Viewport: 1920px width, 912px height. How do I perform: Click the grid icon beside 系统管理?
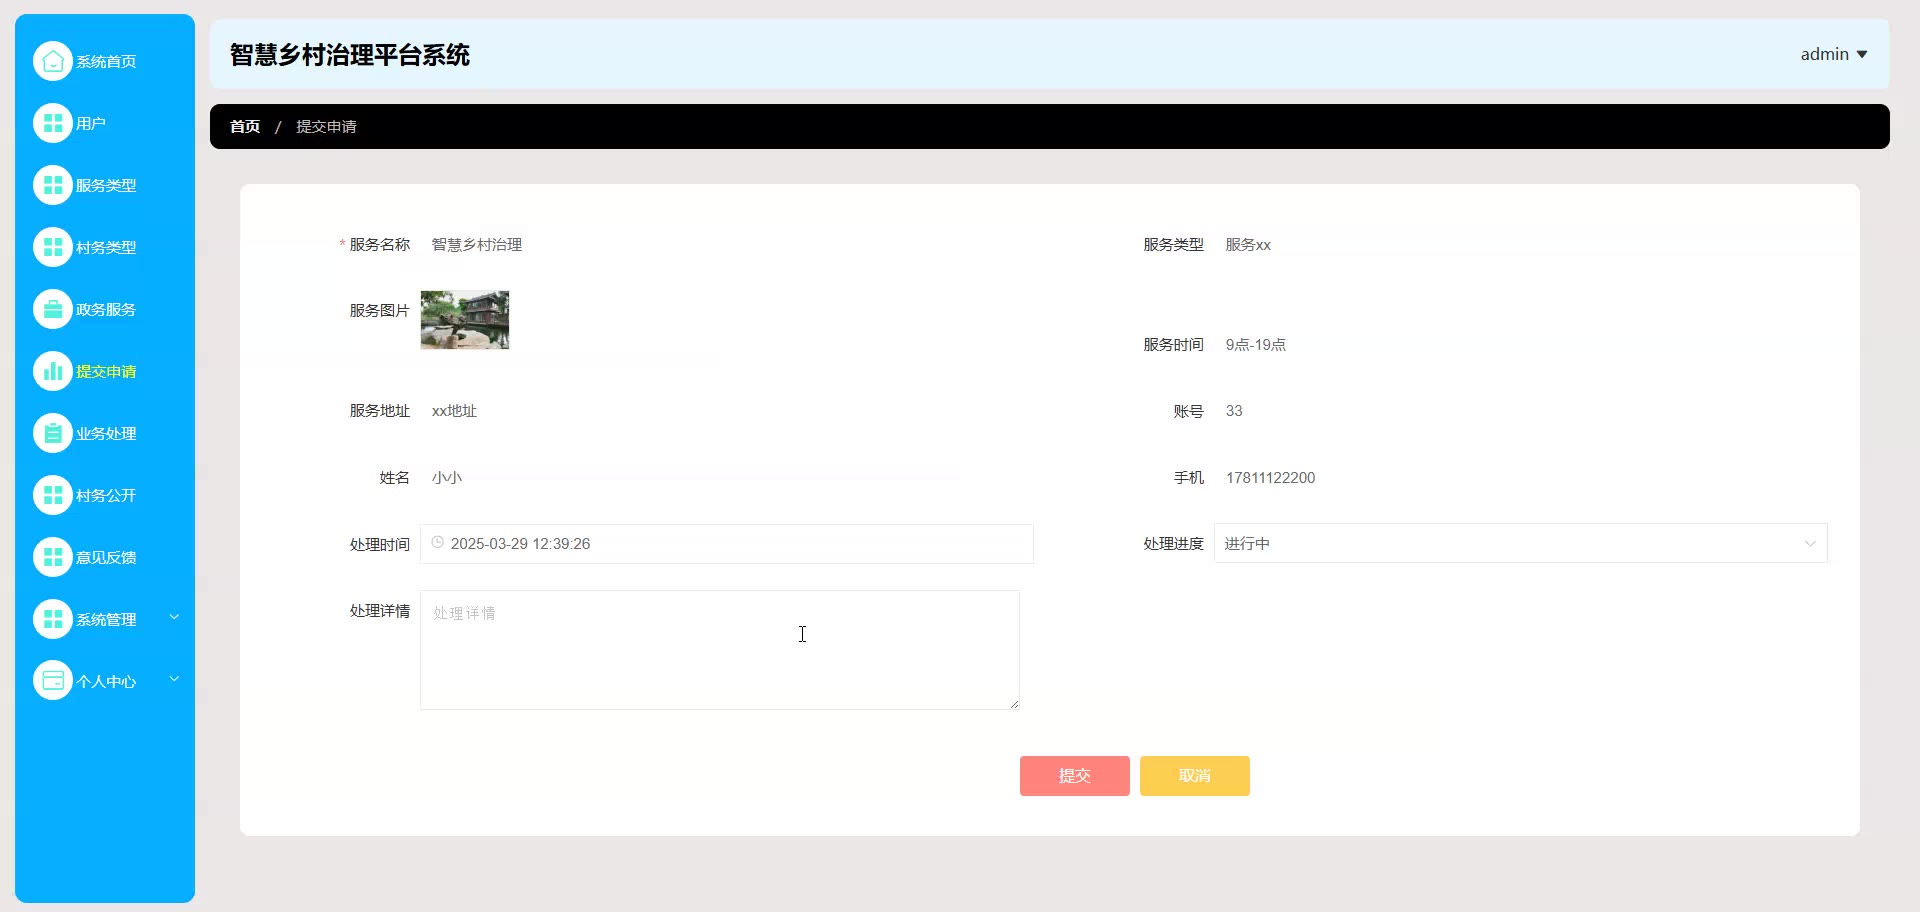pyautogui.click(x=53, y=619)
